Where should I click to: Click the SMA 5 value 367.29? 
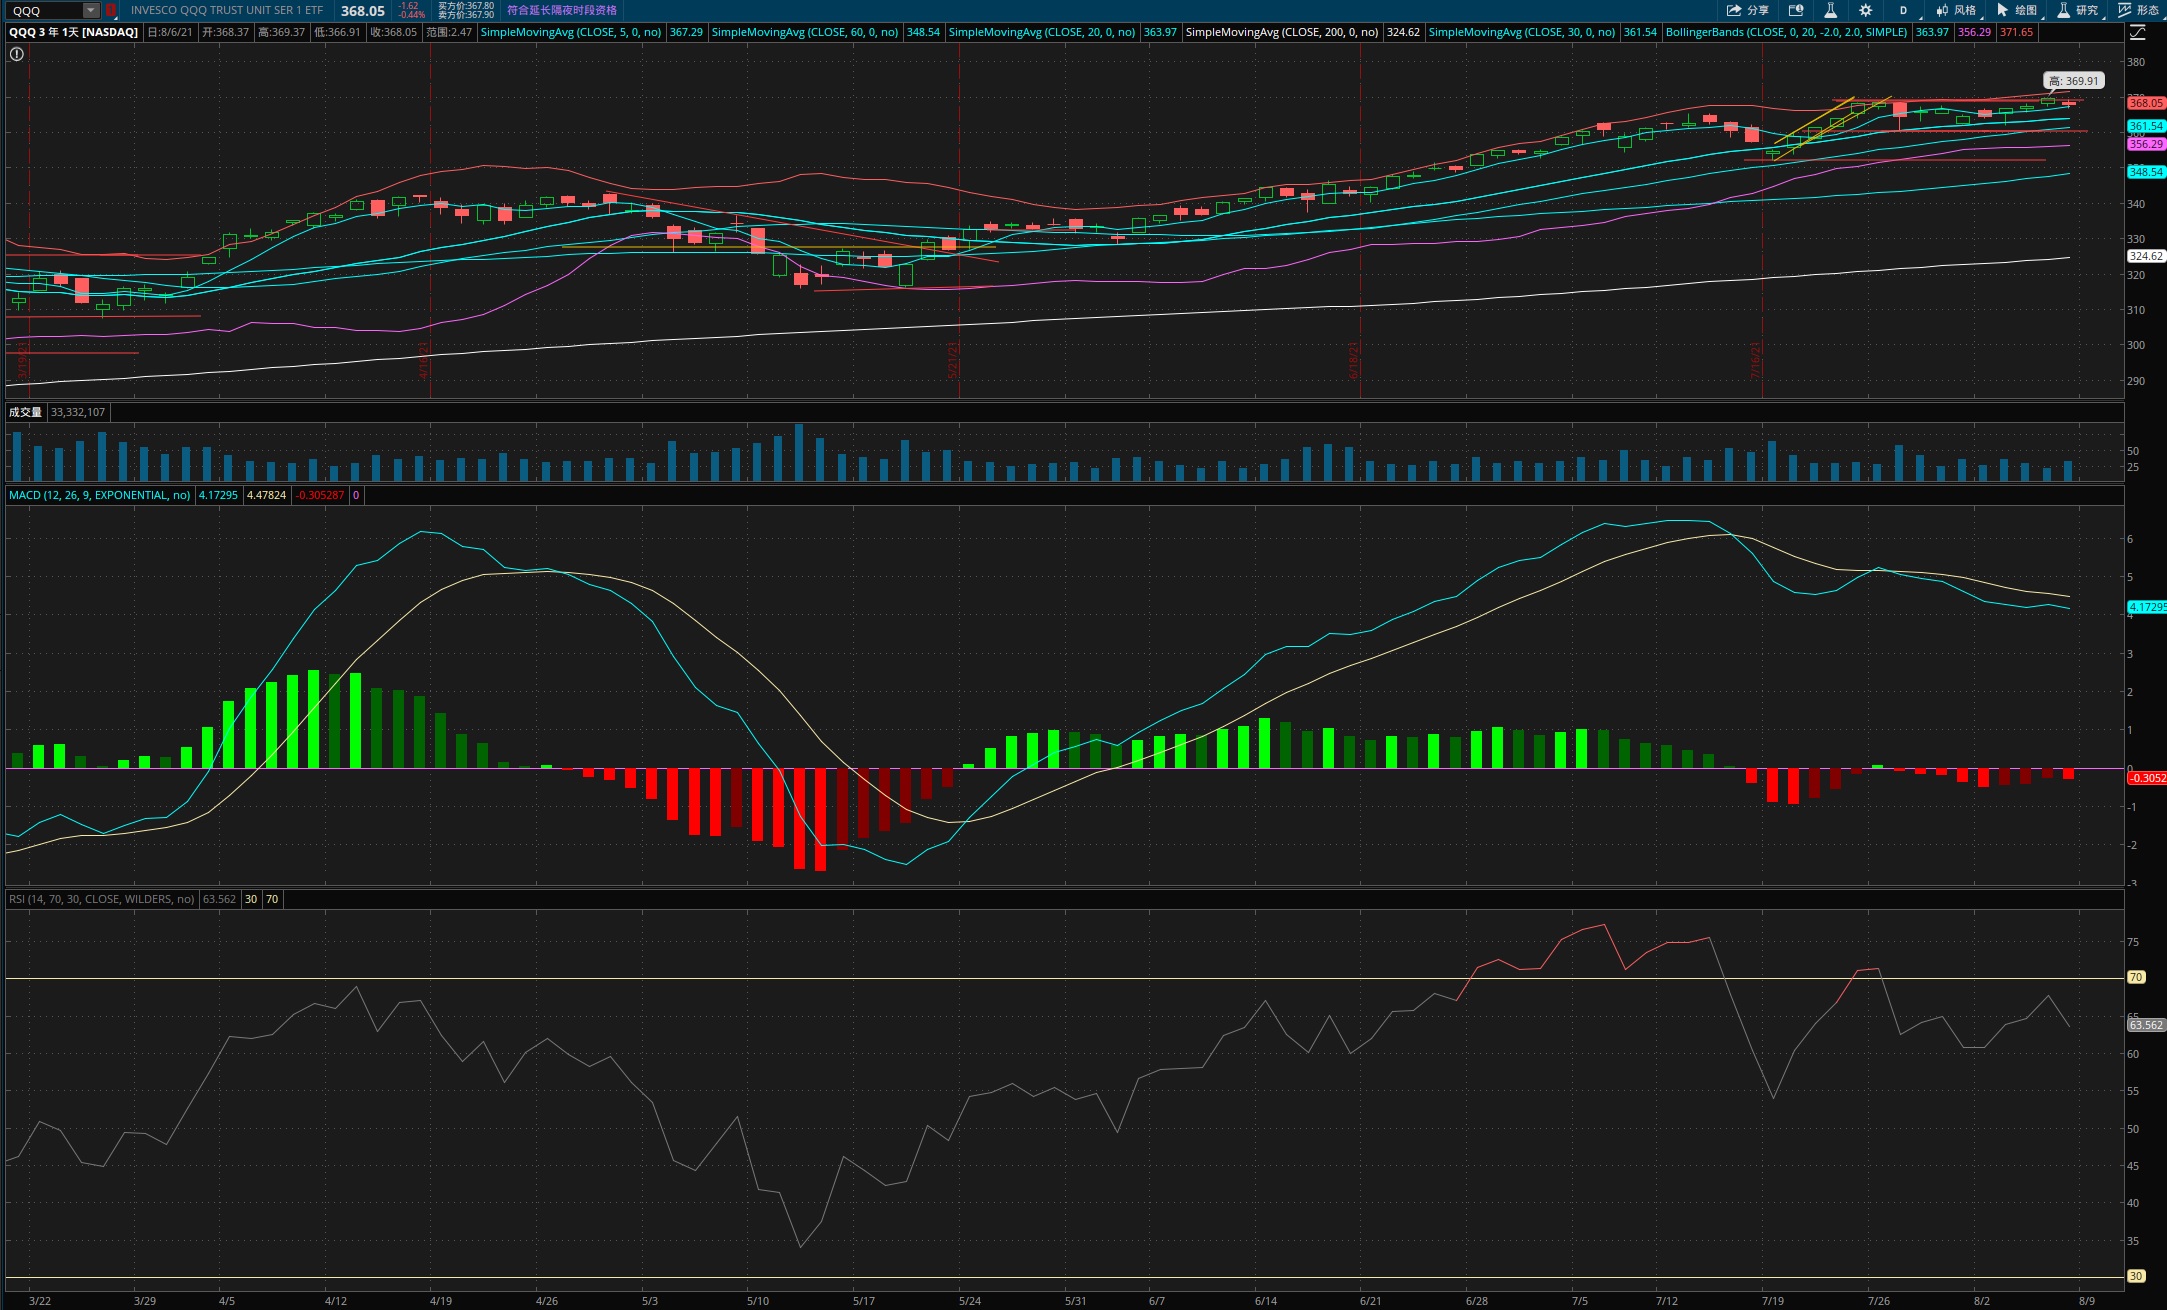click(x=686, y=32)
